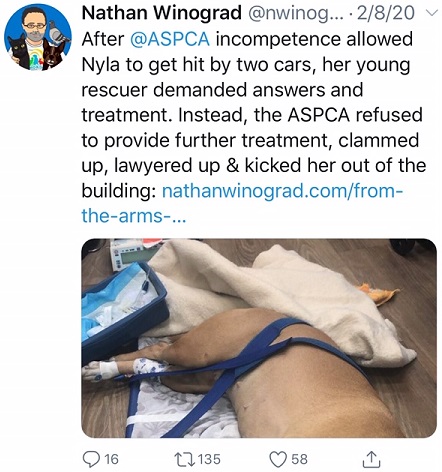Follow the nathanwinograd.com/from- article link
The image size is (442, 472).
pos(283,191)
